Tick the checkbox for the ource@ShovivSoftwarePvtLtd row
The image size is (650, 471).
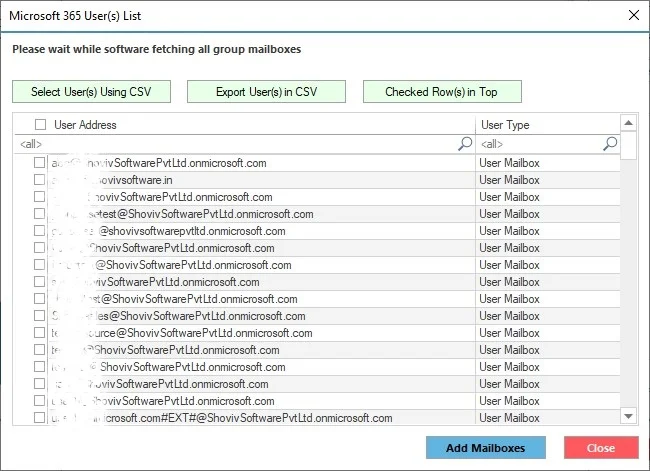39,333
